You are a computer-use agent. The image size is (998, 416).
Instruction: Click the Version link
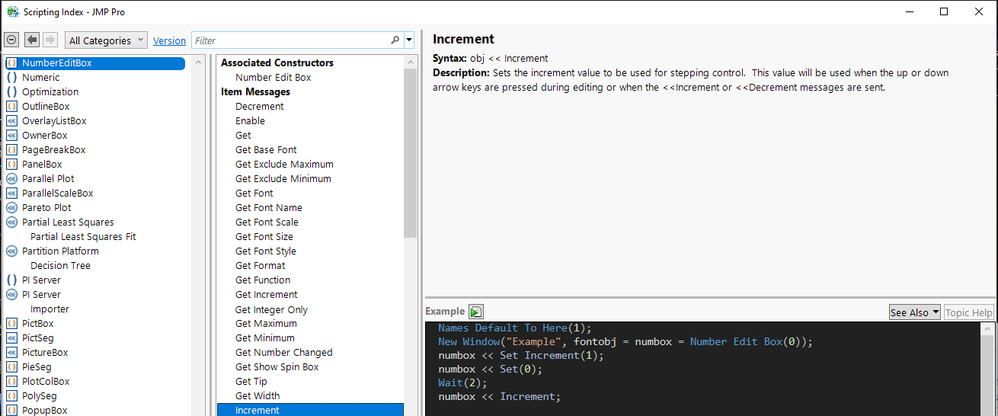(x=169, y=41)
